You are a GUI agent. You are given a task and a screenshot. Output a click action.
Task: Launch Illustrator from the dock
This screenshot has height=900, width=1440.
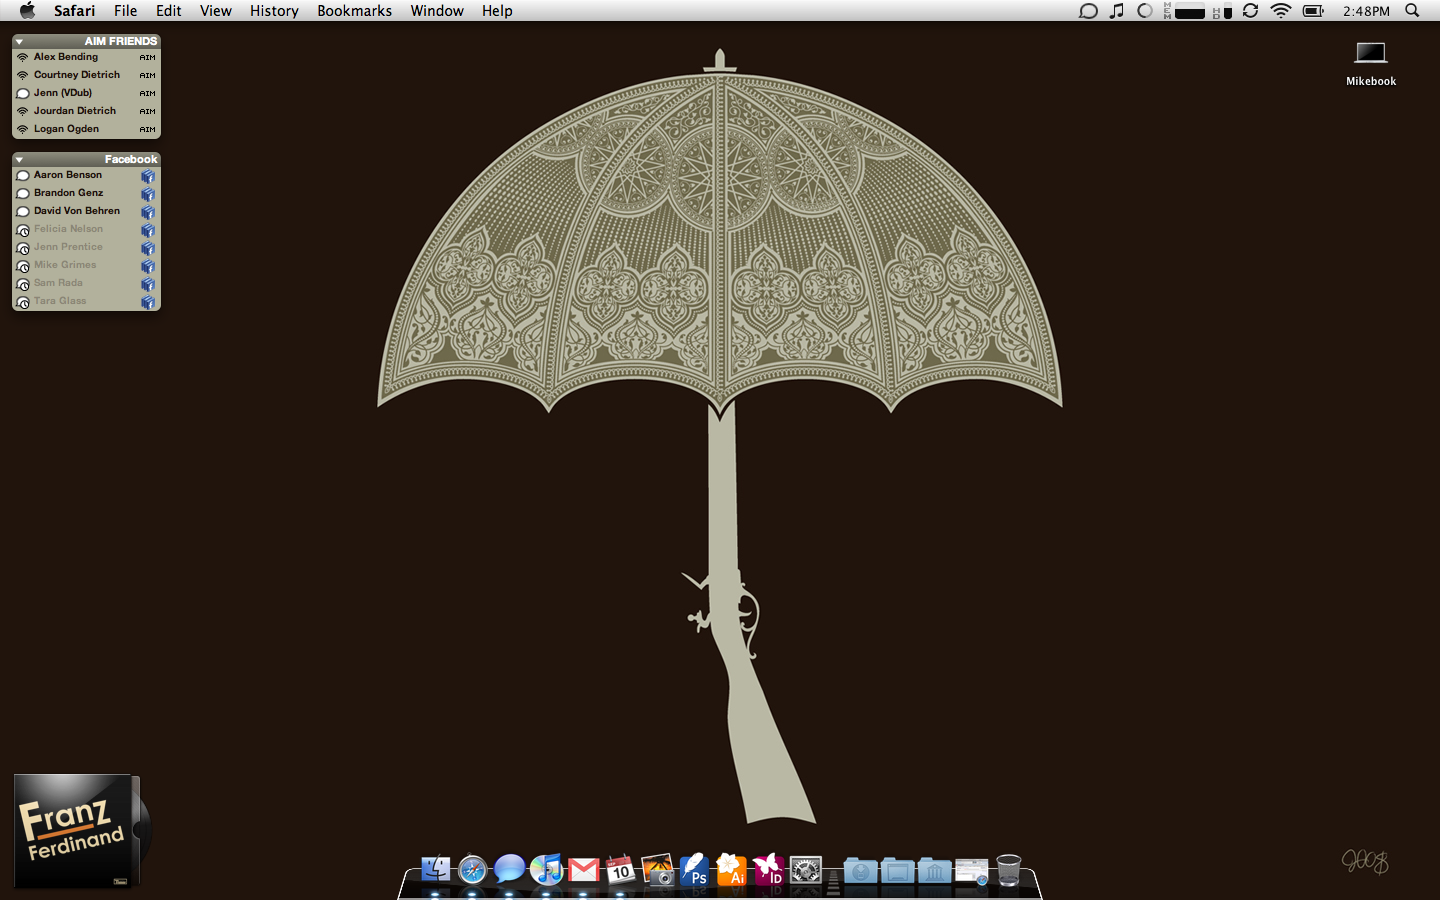[731, 870]
